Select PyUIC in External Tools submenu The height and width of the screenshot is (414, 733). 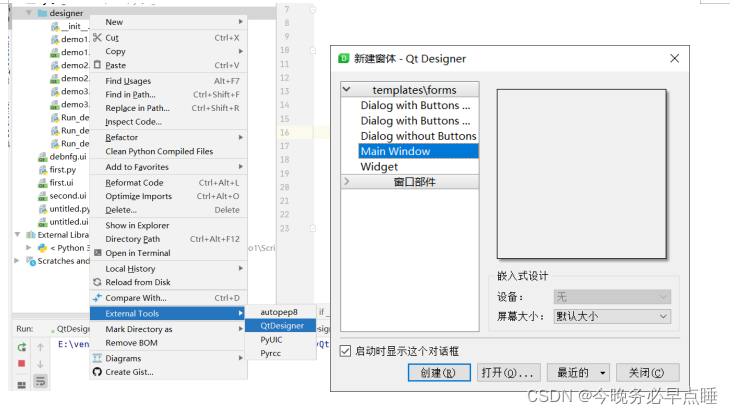(280, 340)
